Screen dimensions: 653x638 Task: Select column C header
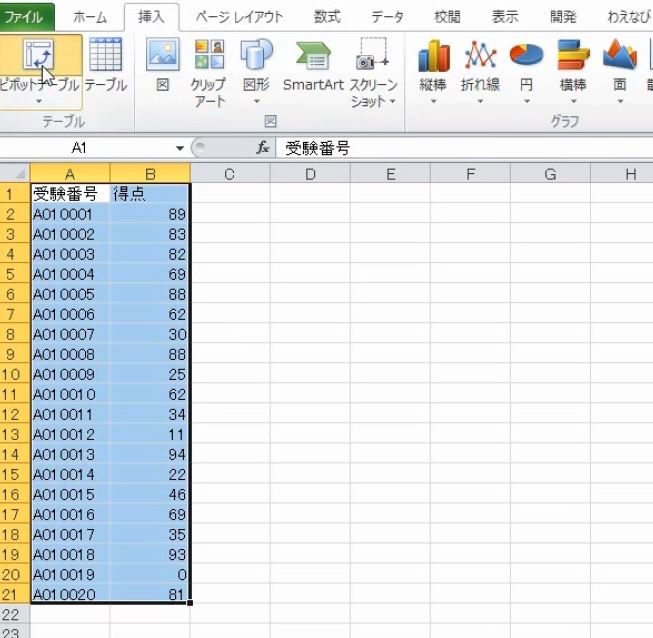230,174
